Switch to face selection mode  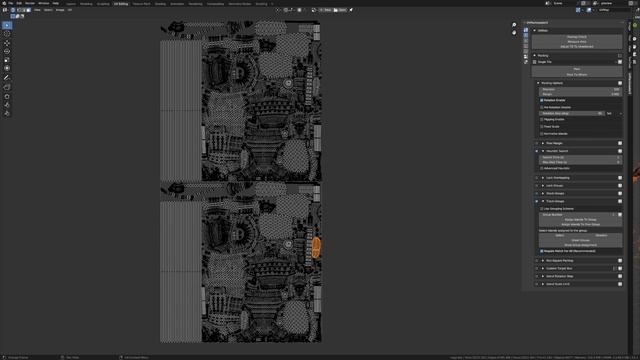pyautogui.click(x=28, y=10)
